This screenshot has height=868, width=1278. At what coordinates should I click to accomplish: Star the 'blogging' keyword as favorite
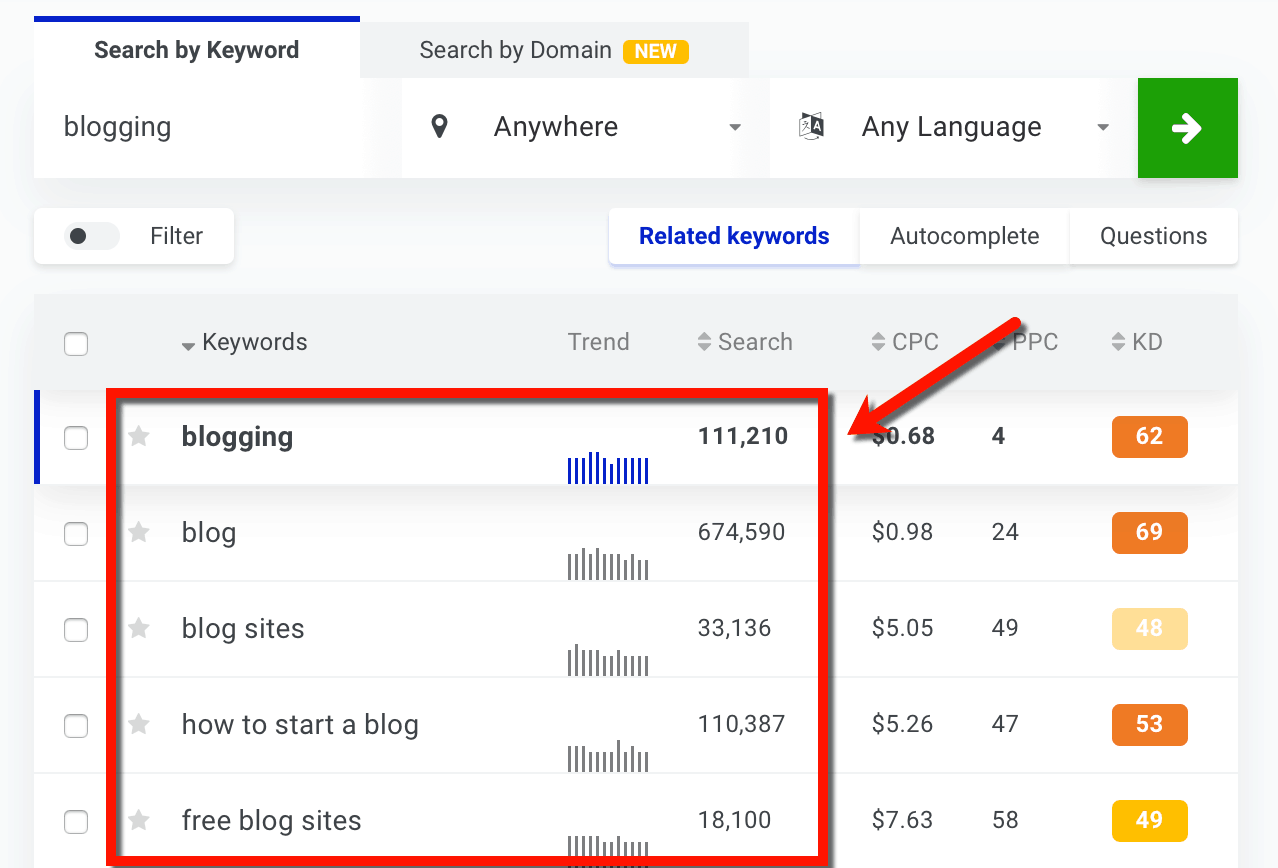coord(139,437)
